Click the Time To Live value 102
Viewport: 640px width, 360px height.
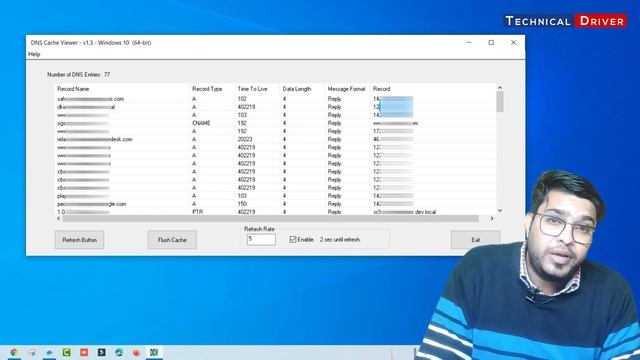click(x=242, y=99)
